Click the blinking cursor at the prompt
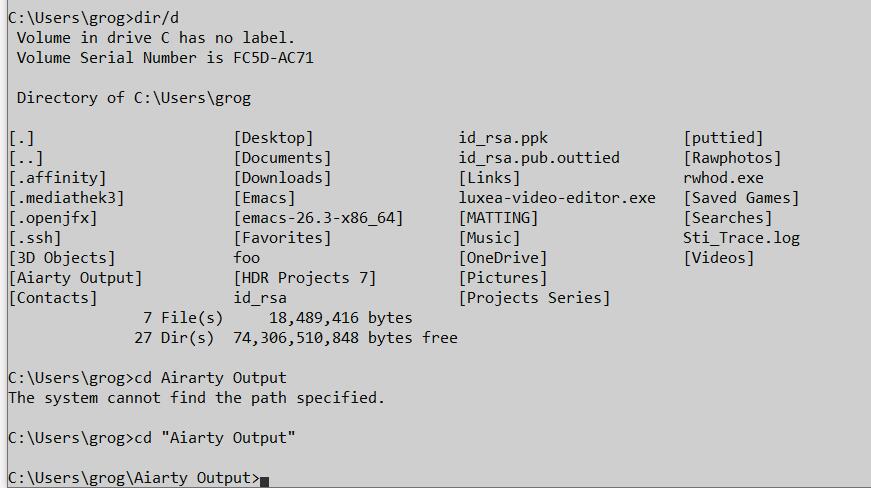This screenshot has height=488, width=871. 265,481
